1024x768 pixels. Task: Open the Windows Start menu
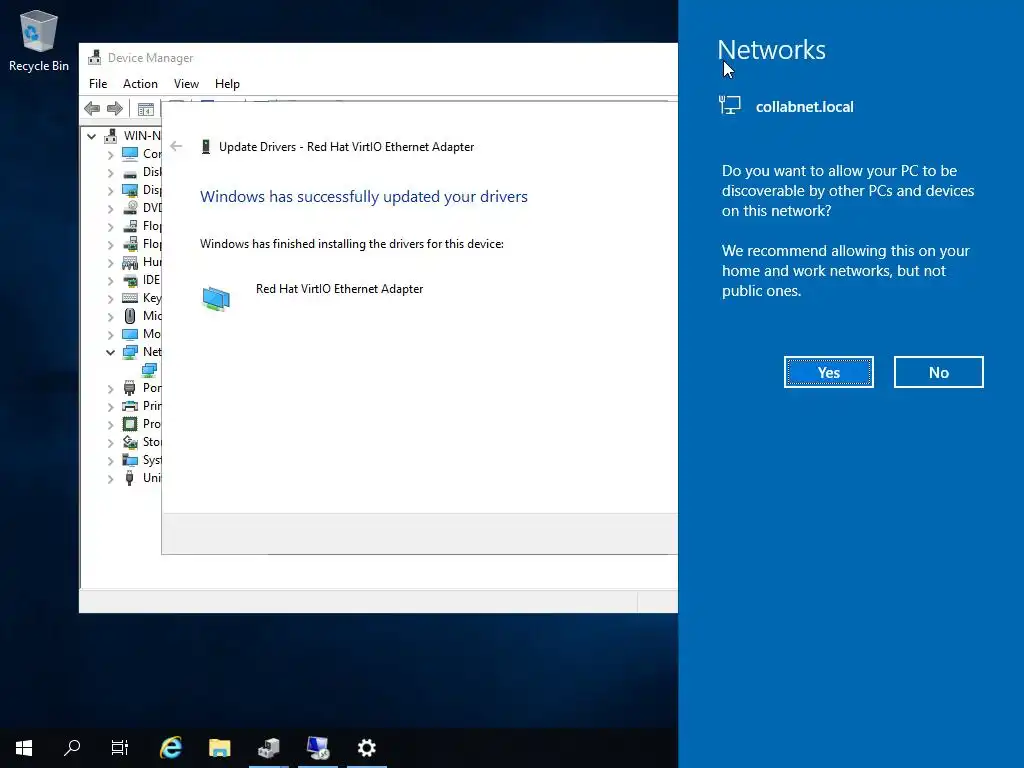click(x=24, y=747)
